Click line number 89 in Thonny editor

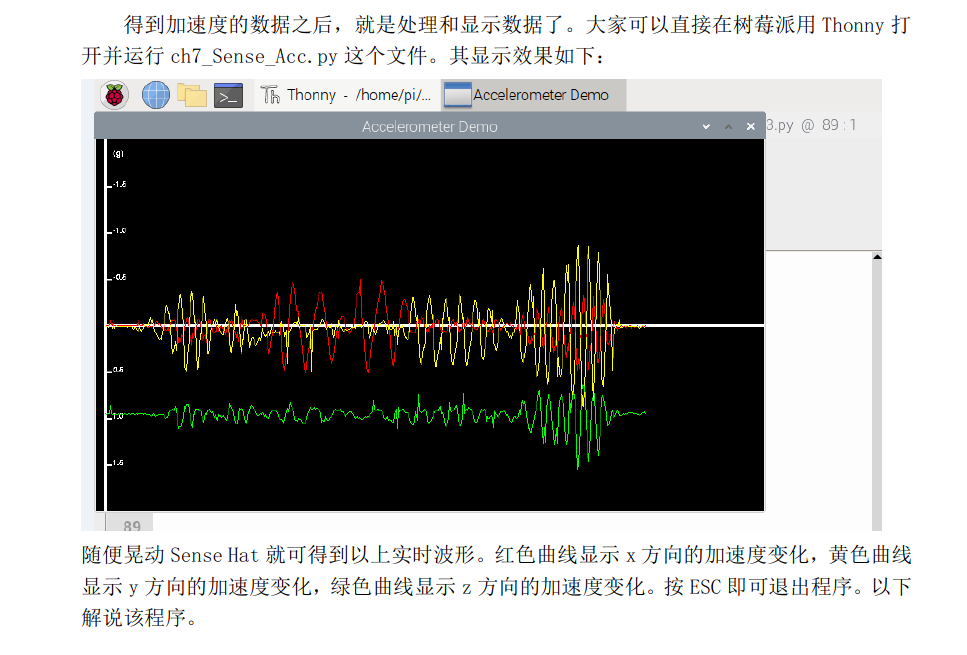[x=131, y=525]
